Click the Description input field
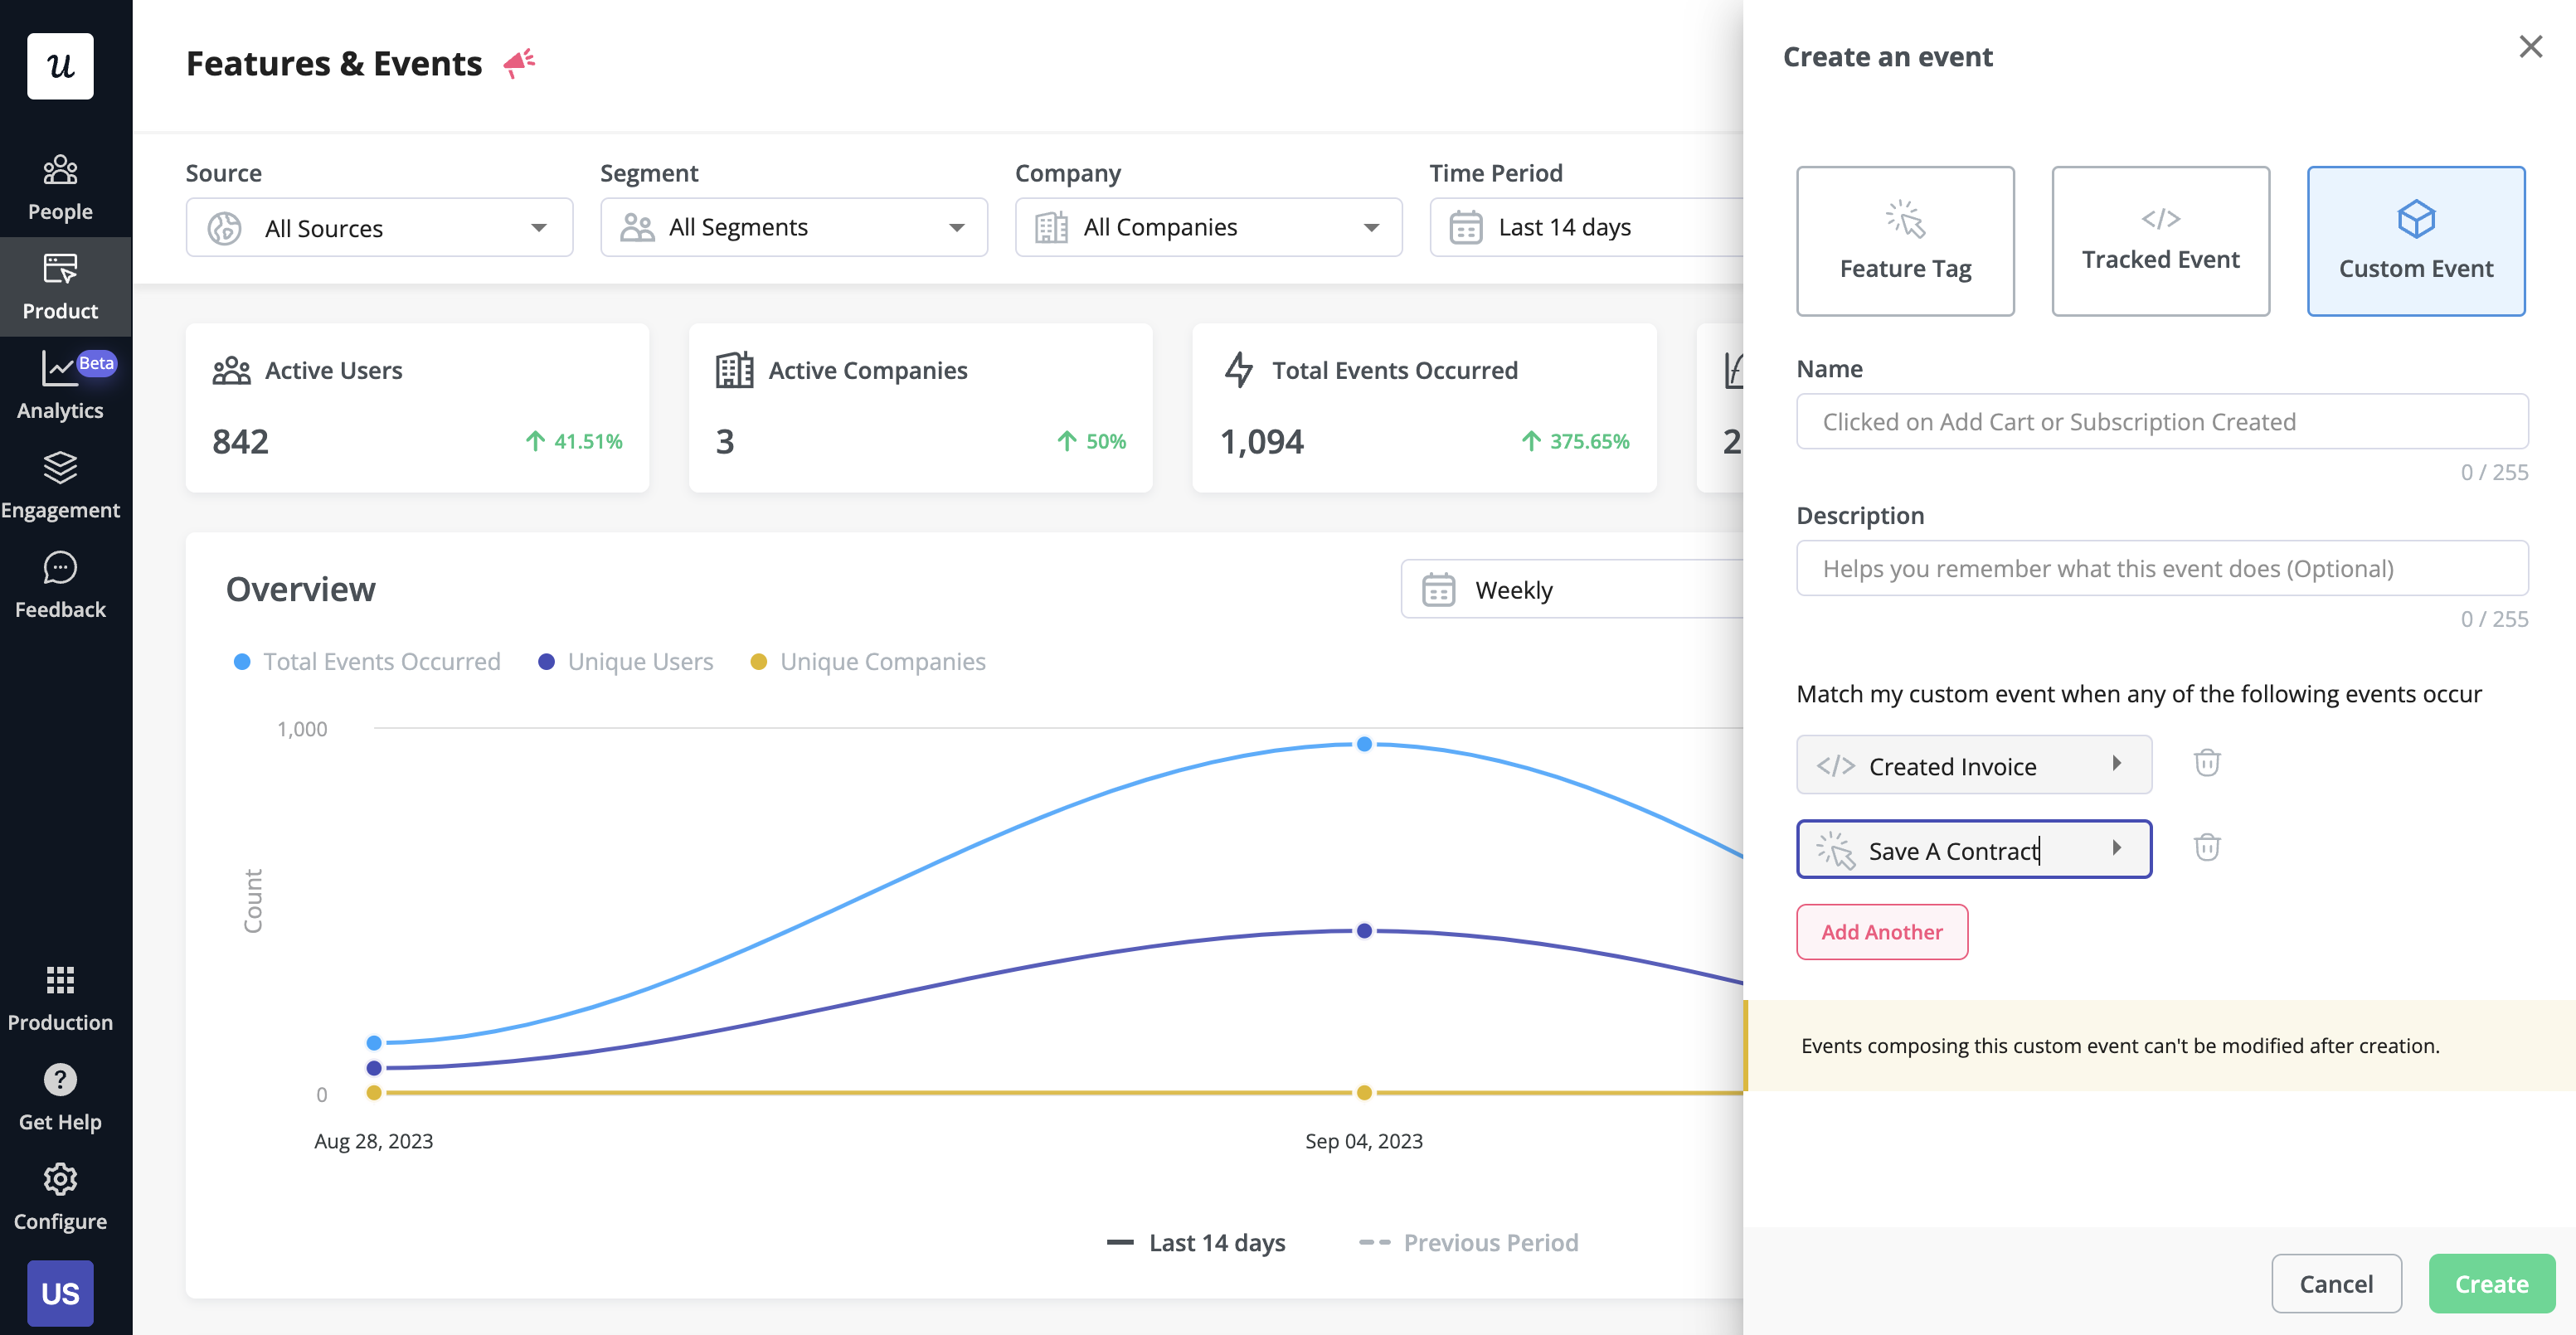This screenshot has width=2576, height=1335. point(2162,569)
